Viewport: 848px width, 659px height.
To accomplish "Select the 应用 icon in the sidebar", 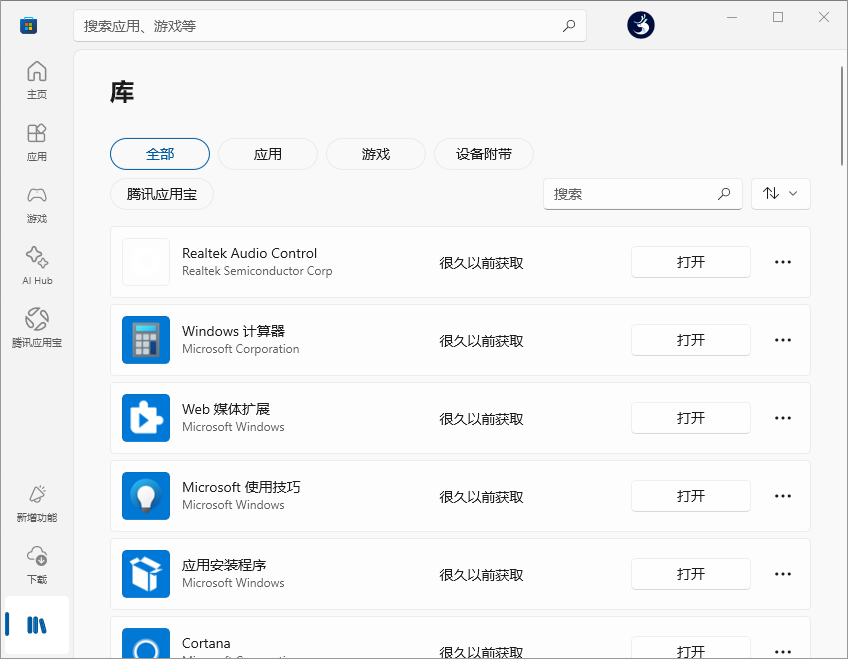I will pyautogui.click(x=36, y=140).
